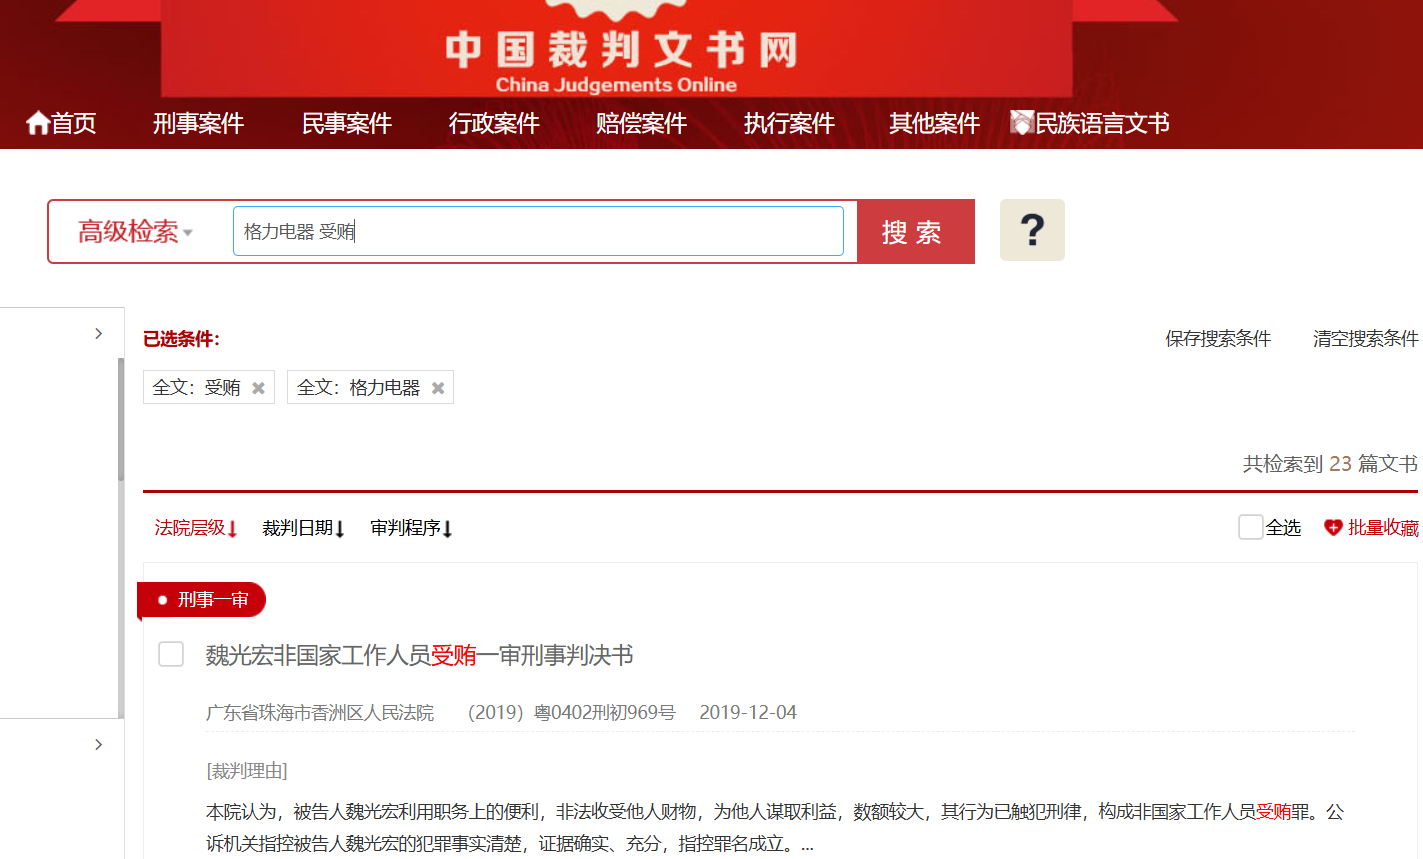The image size is (1423, 859).
Task: Tick the 全选 checkbox
Action: (1250, 527)
